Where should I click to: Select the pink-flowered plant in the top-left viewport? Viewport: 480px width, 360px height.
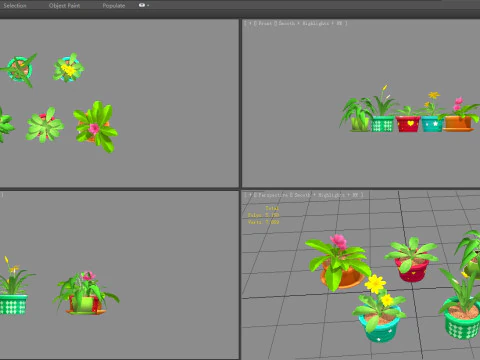(x=95, y=127)
